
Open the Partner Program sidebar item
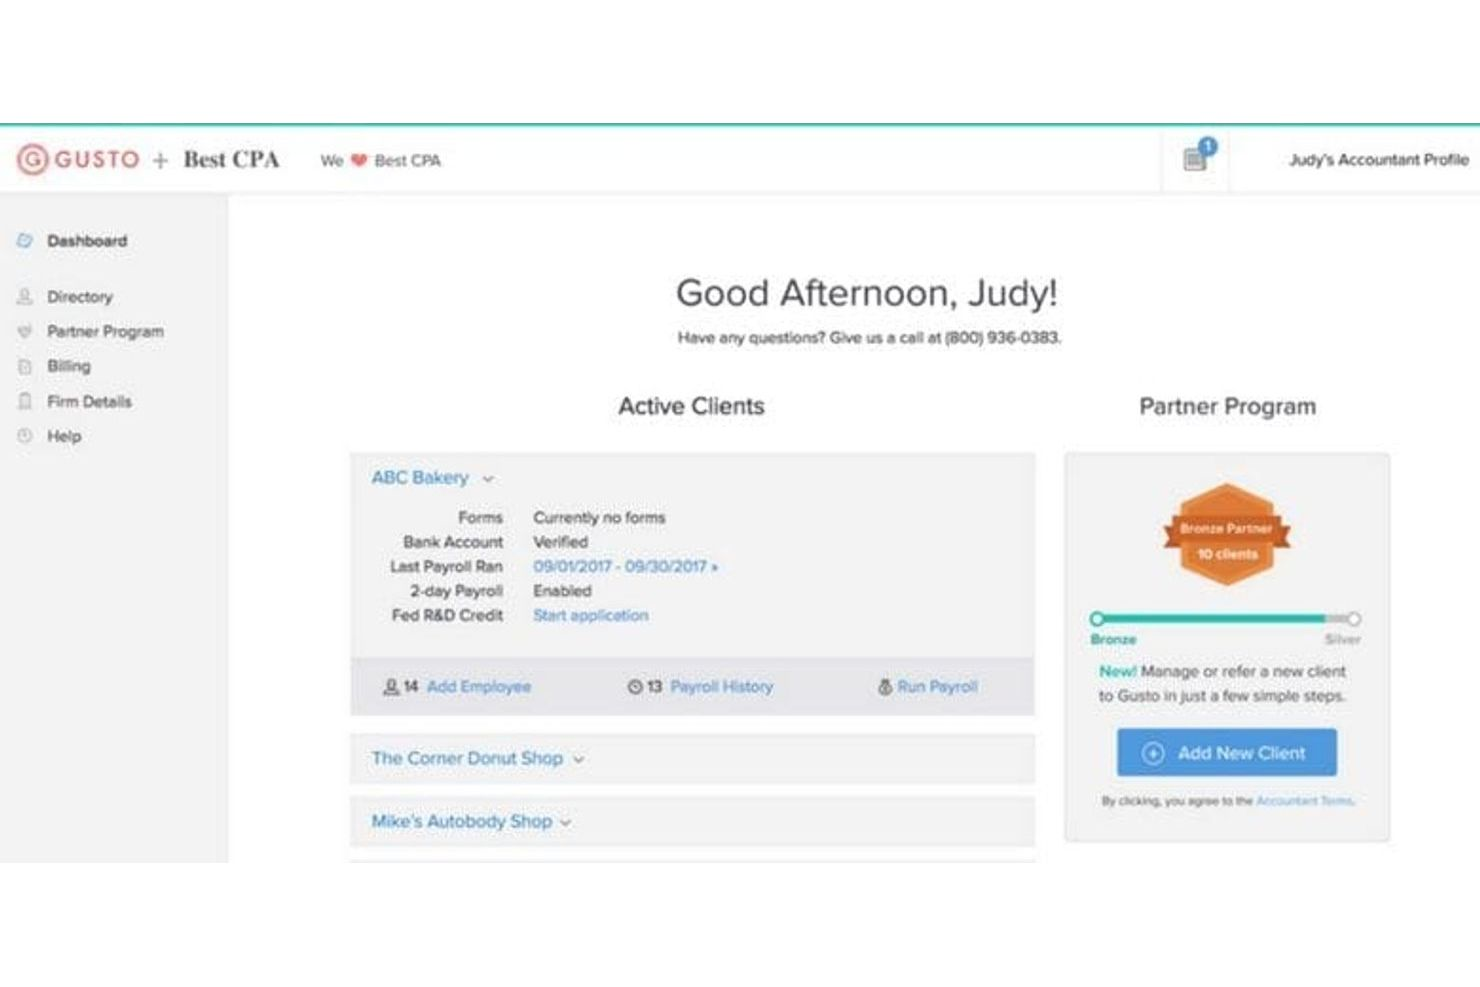click(x=104, y=331)
